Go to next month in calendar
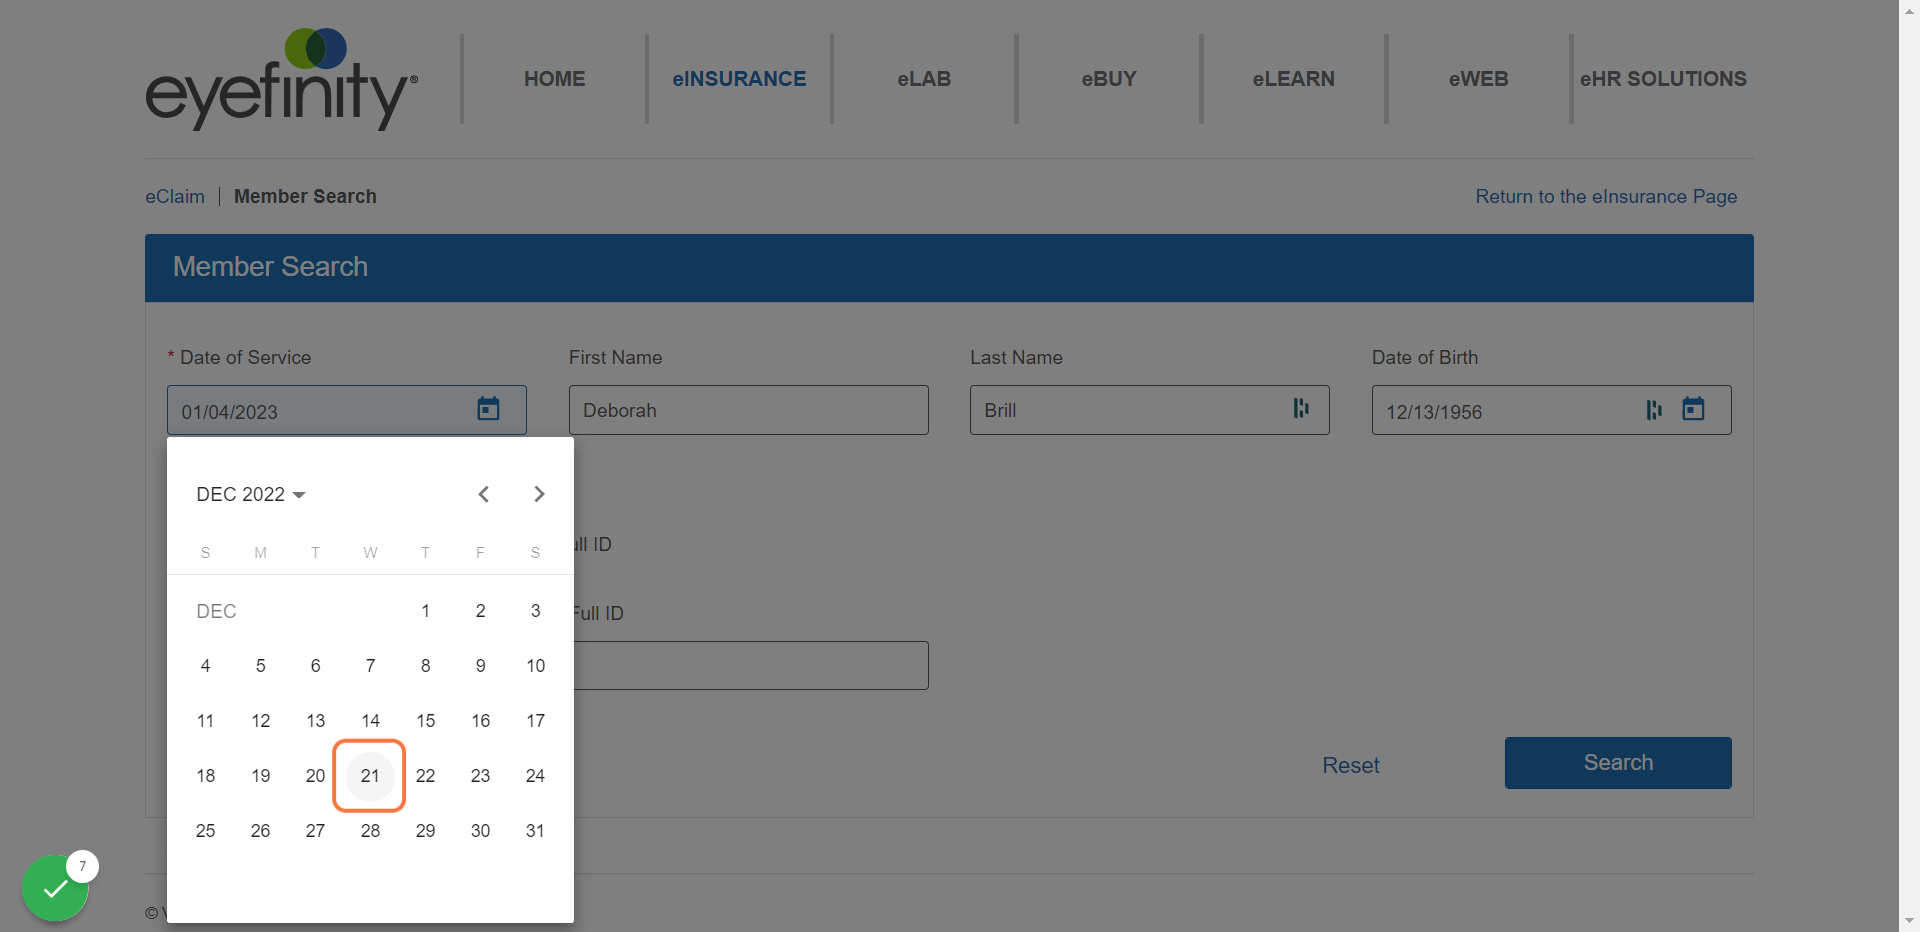Screen dimensions: 1920x932 pyautogui.click(x=539, y=494)
